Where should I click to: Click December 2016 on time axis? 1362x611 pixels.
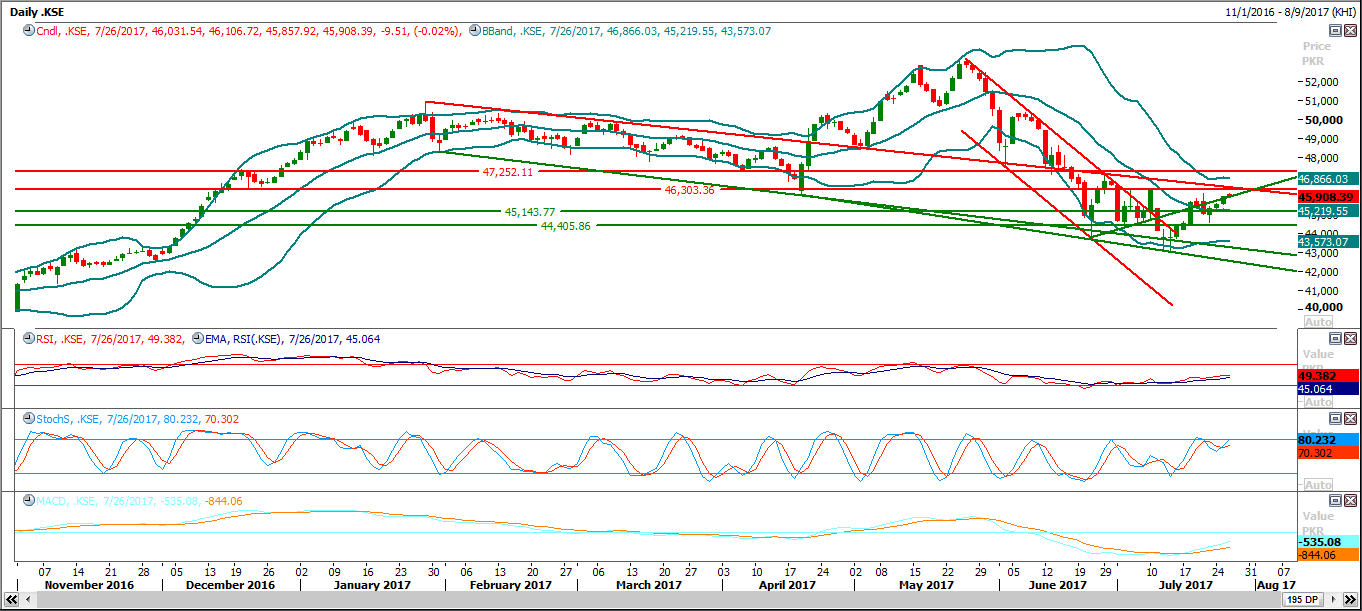230,584
